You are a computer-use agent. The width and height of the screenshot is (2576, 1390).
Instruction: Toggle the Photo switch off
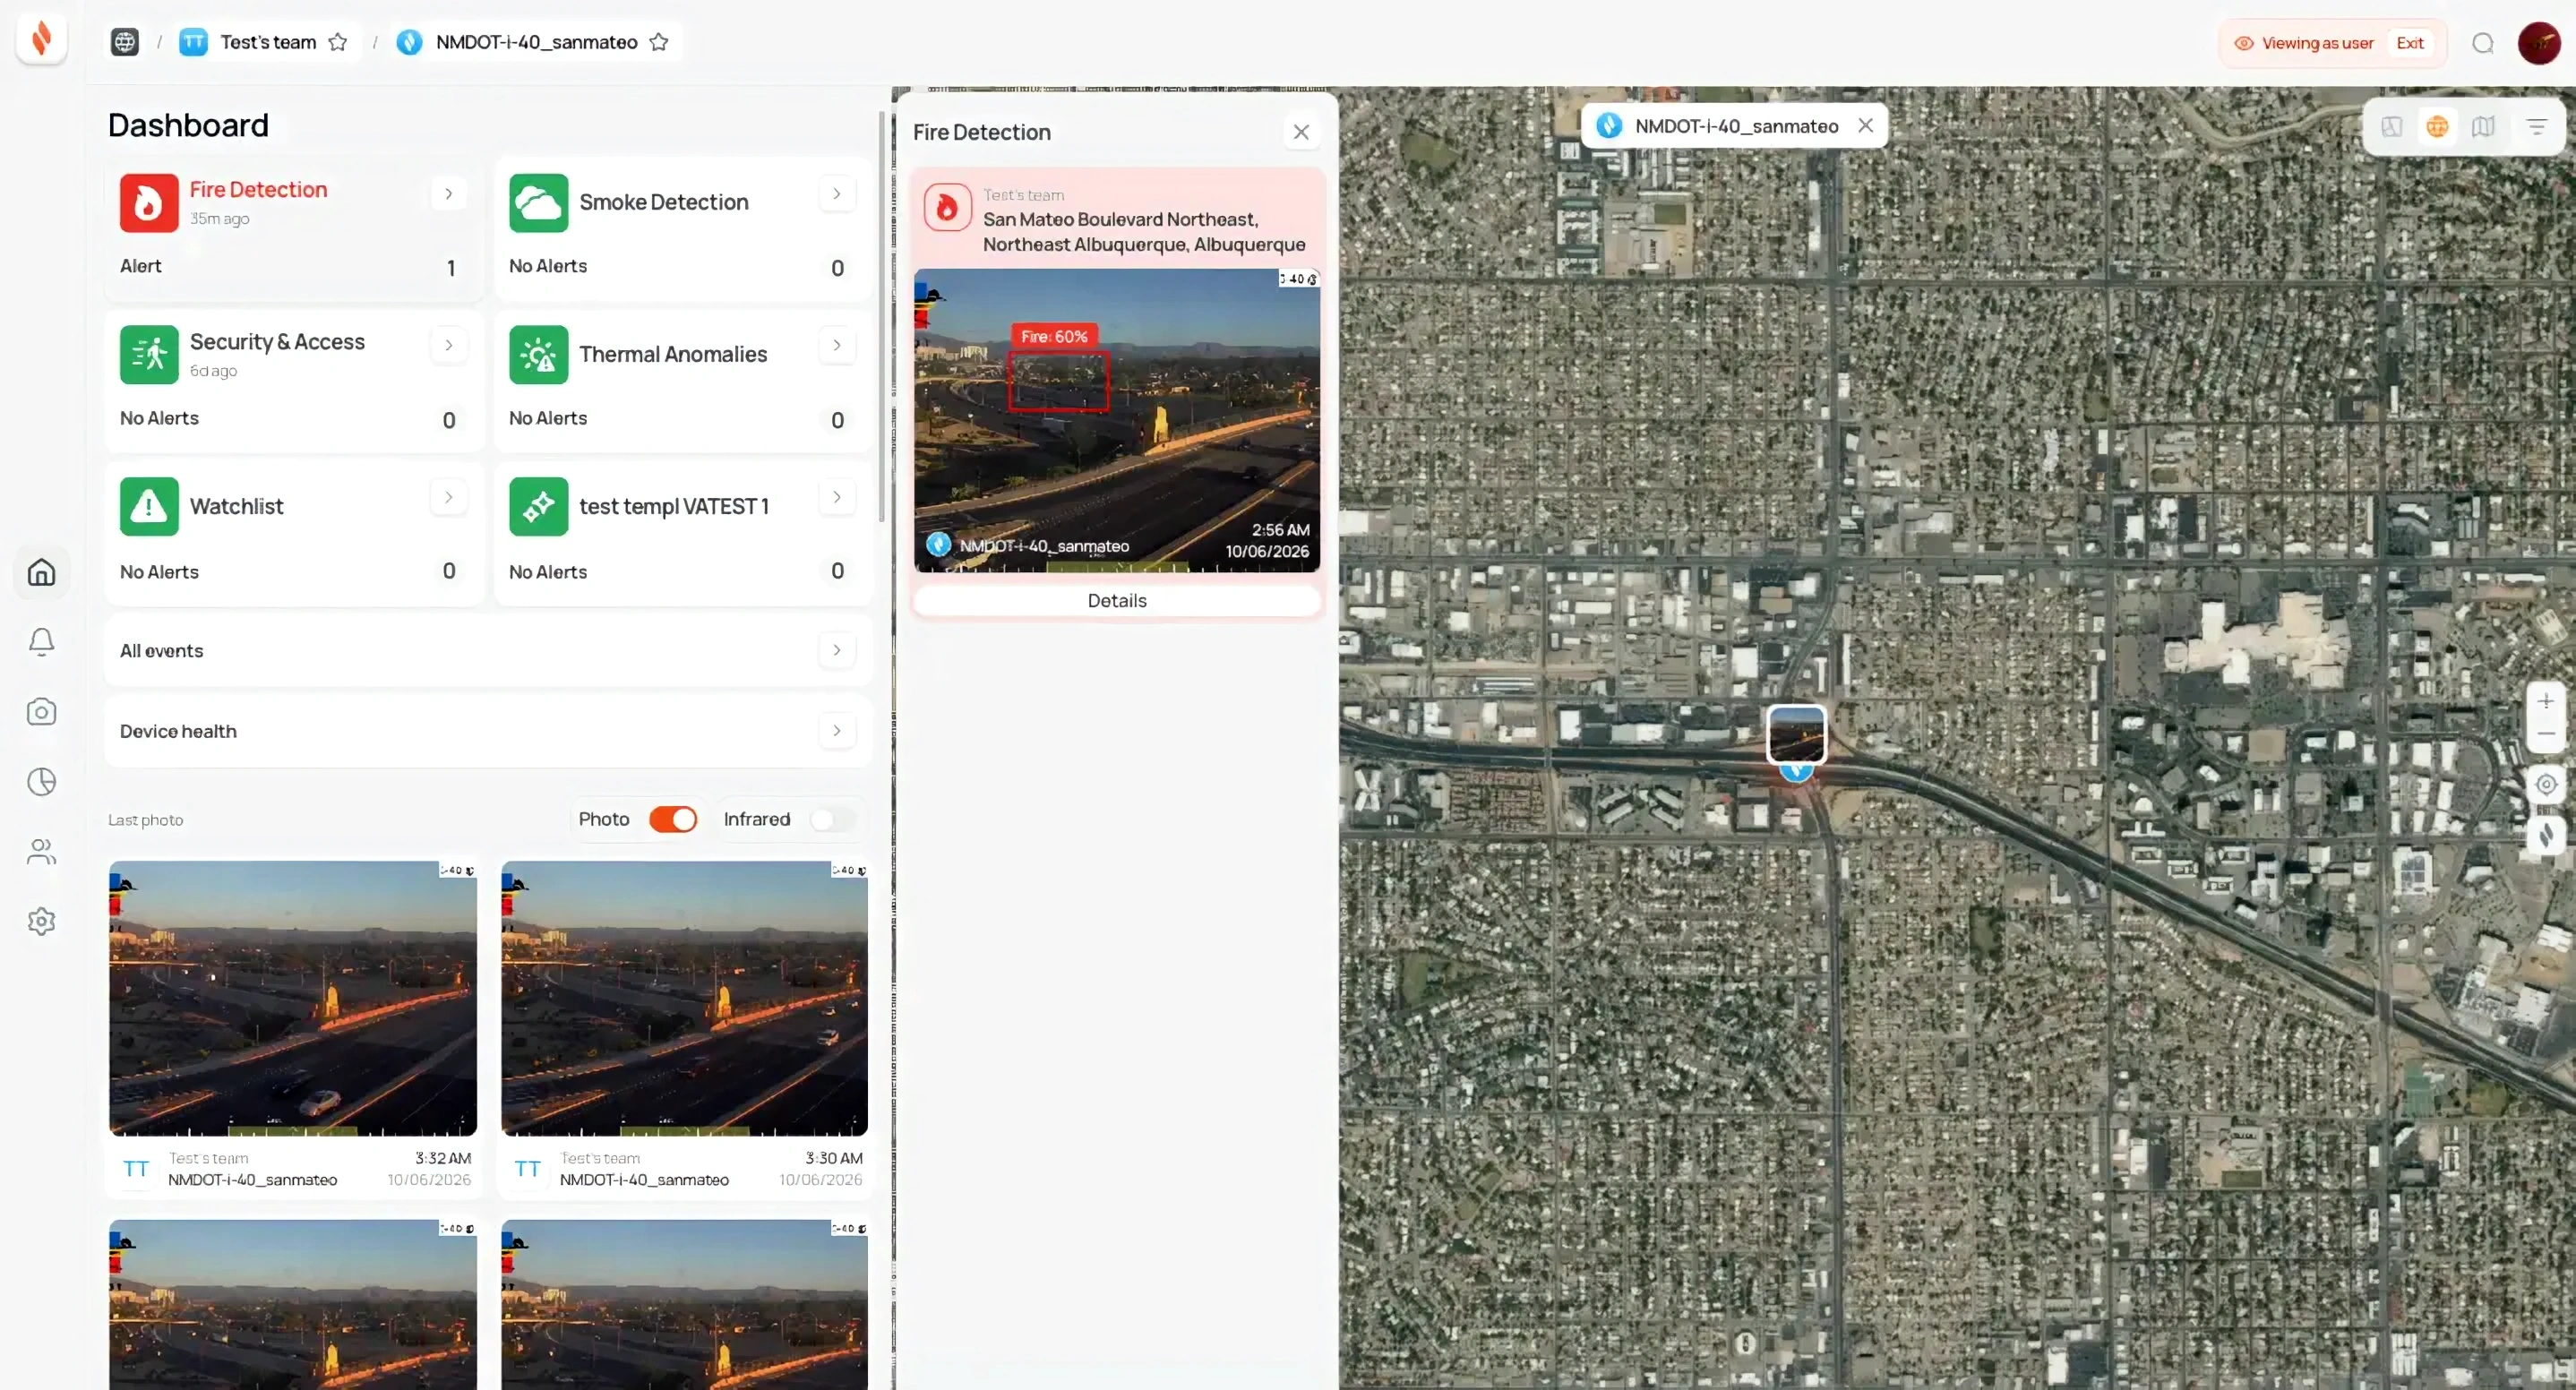tap(673, 819)
